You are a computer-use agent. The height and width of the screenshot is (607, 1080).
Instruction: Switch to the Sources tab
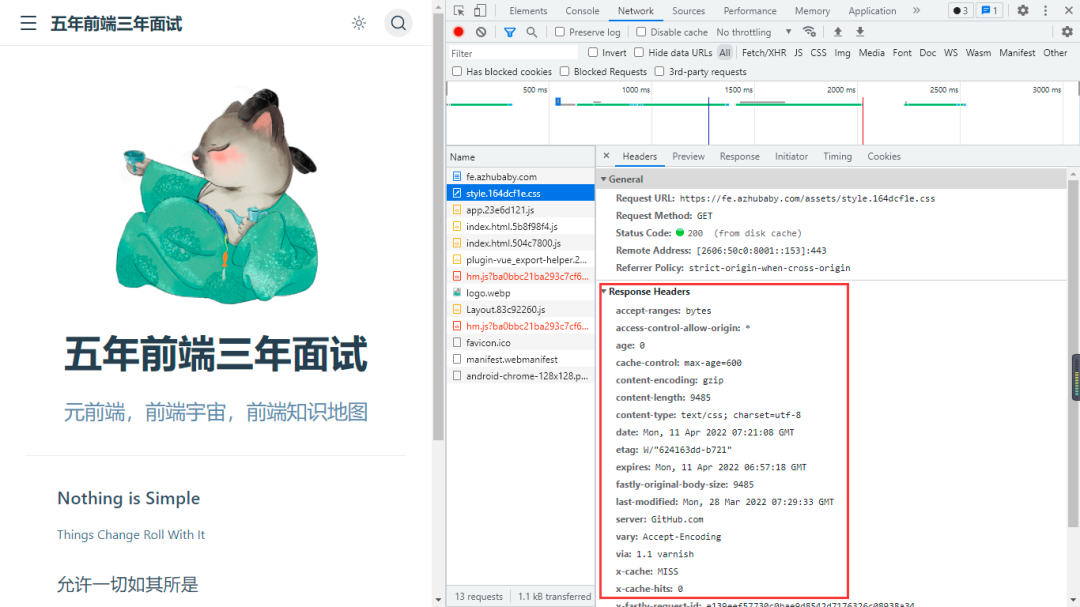pyautogui.click(x=689, y=10)
